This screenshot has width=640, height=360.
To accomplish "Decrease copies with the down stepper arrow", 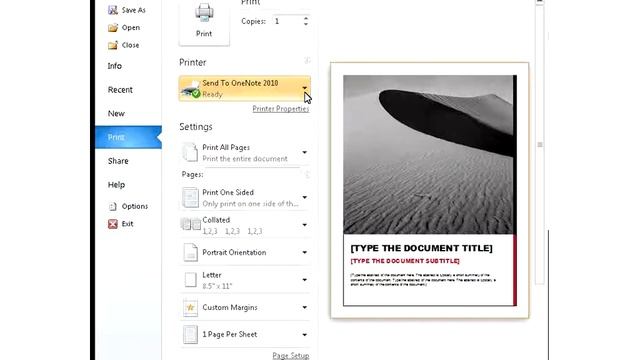I will click(x=306, y=24).
